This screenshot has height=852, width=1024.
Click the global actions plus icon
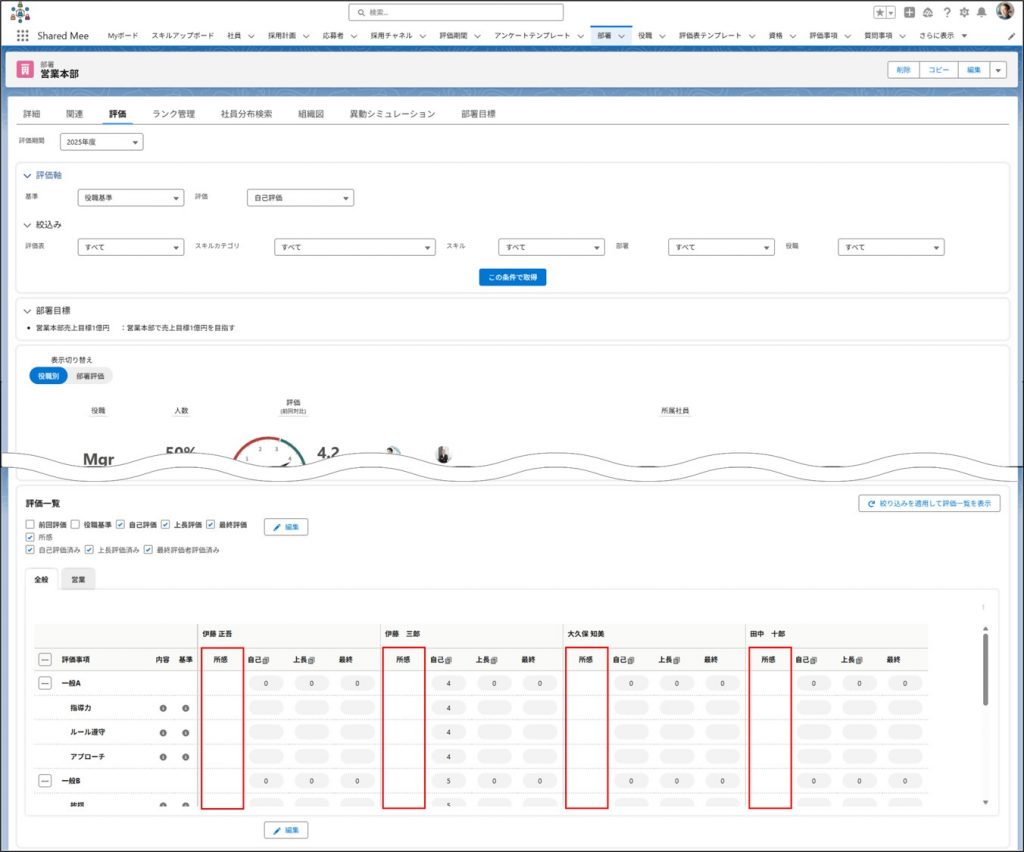(909, 12)
